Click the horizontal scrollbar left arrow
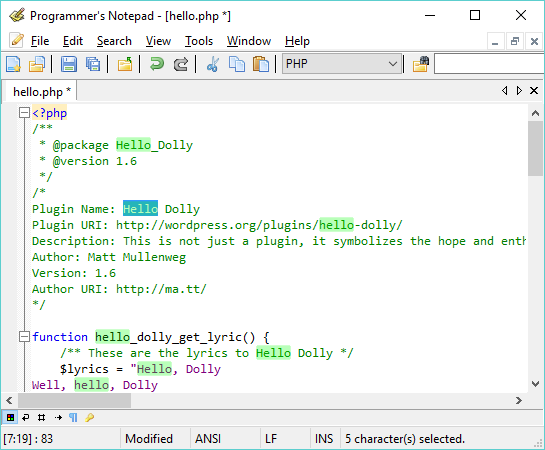This screenshot has width=545, height=450. coord(9,401)
